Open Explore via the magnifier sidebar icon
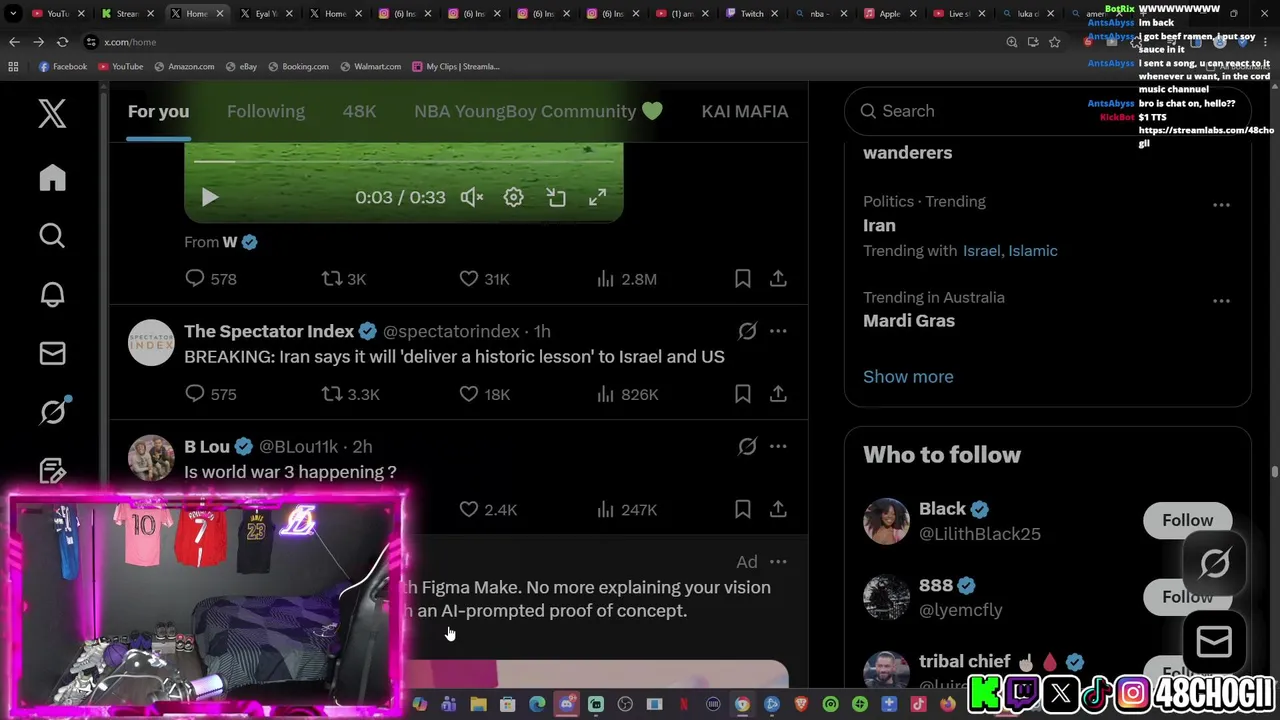This screenshot has height=720, width=1280. point(52,236)
